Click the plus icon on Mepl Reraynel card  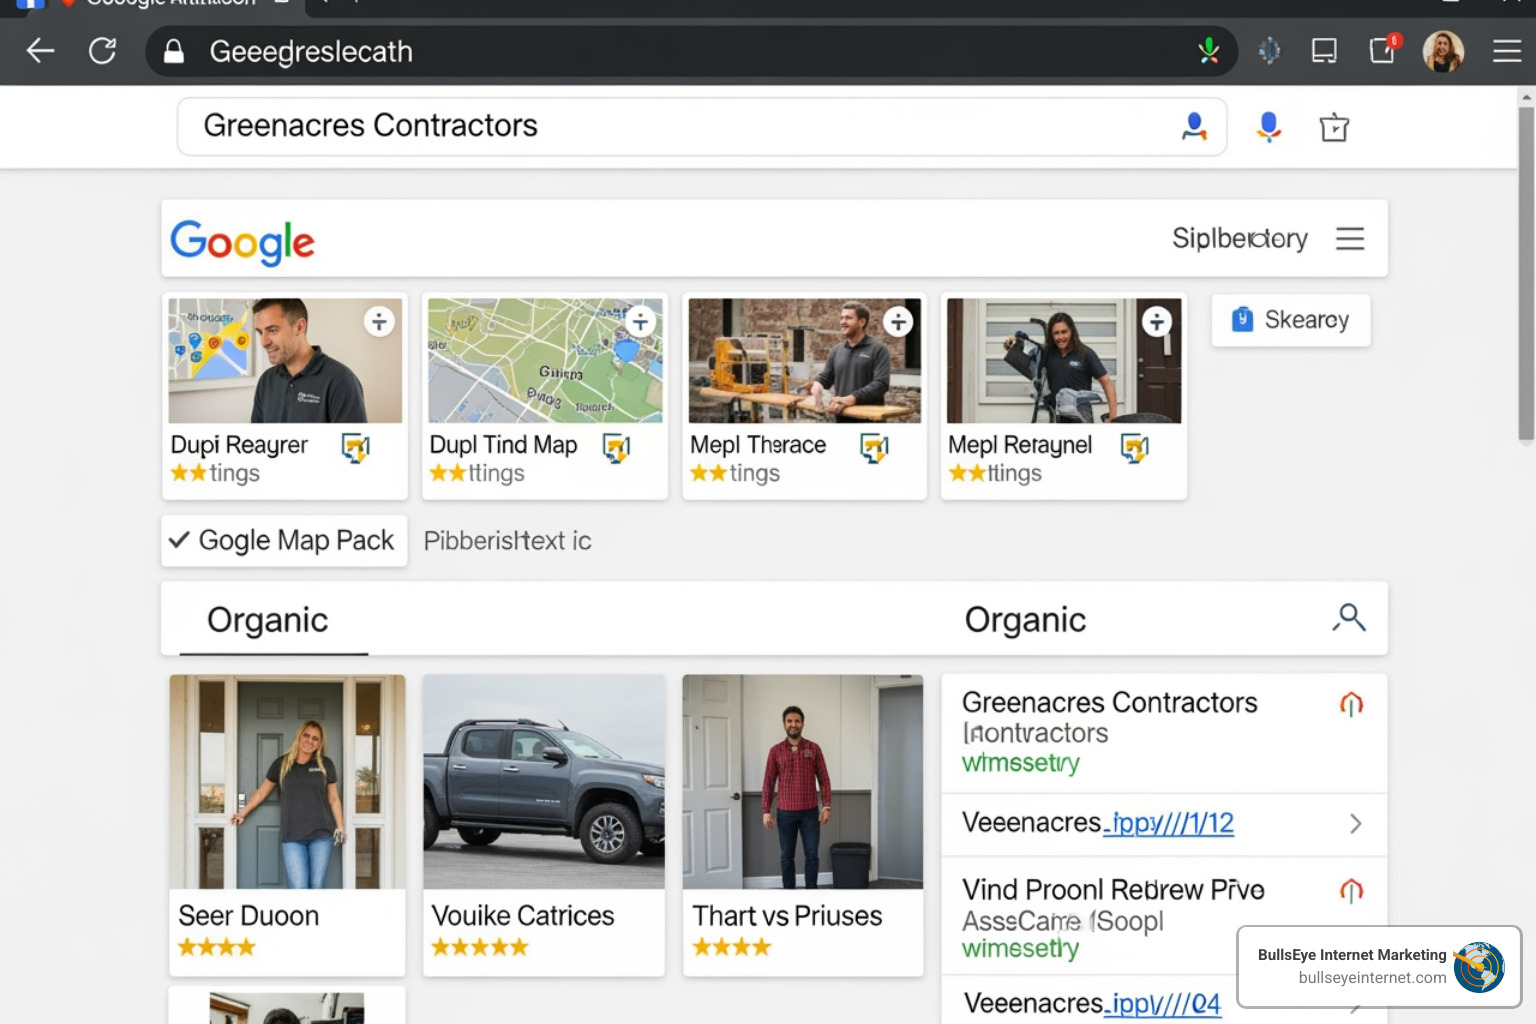(x=1157, y=321)
